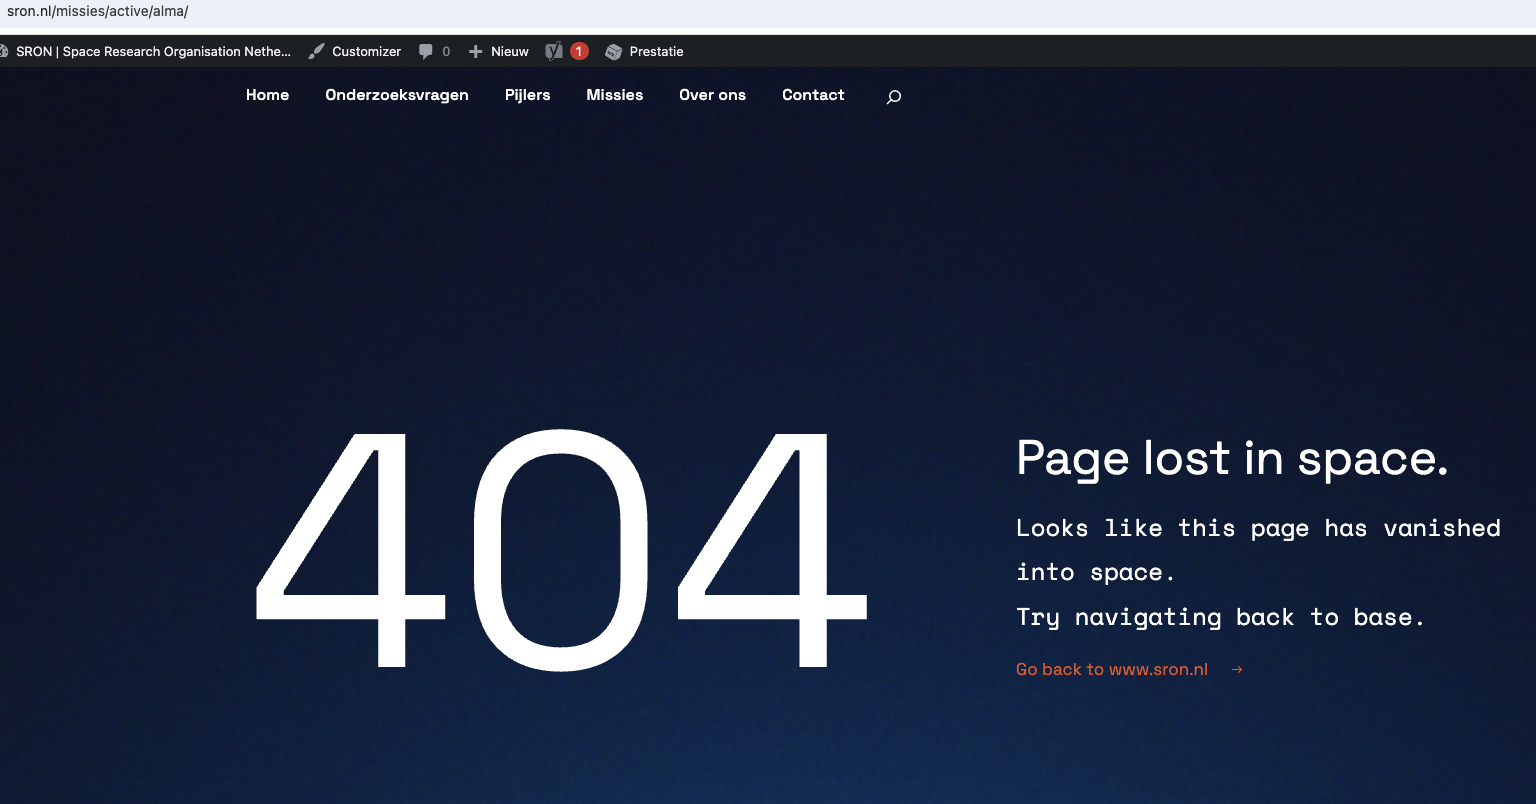Click the red Yoast notification badge
This screenshot has width=1536, height=804.
(579, 51)
